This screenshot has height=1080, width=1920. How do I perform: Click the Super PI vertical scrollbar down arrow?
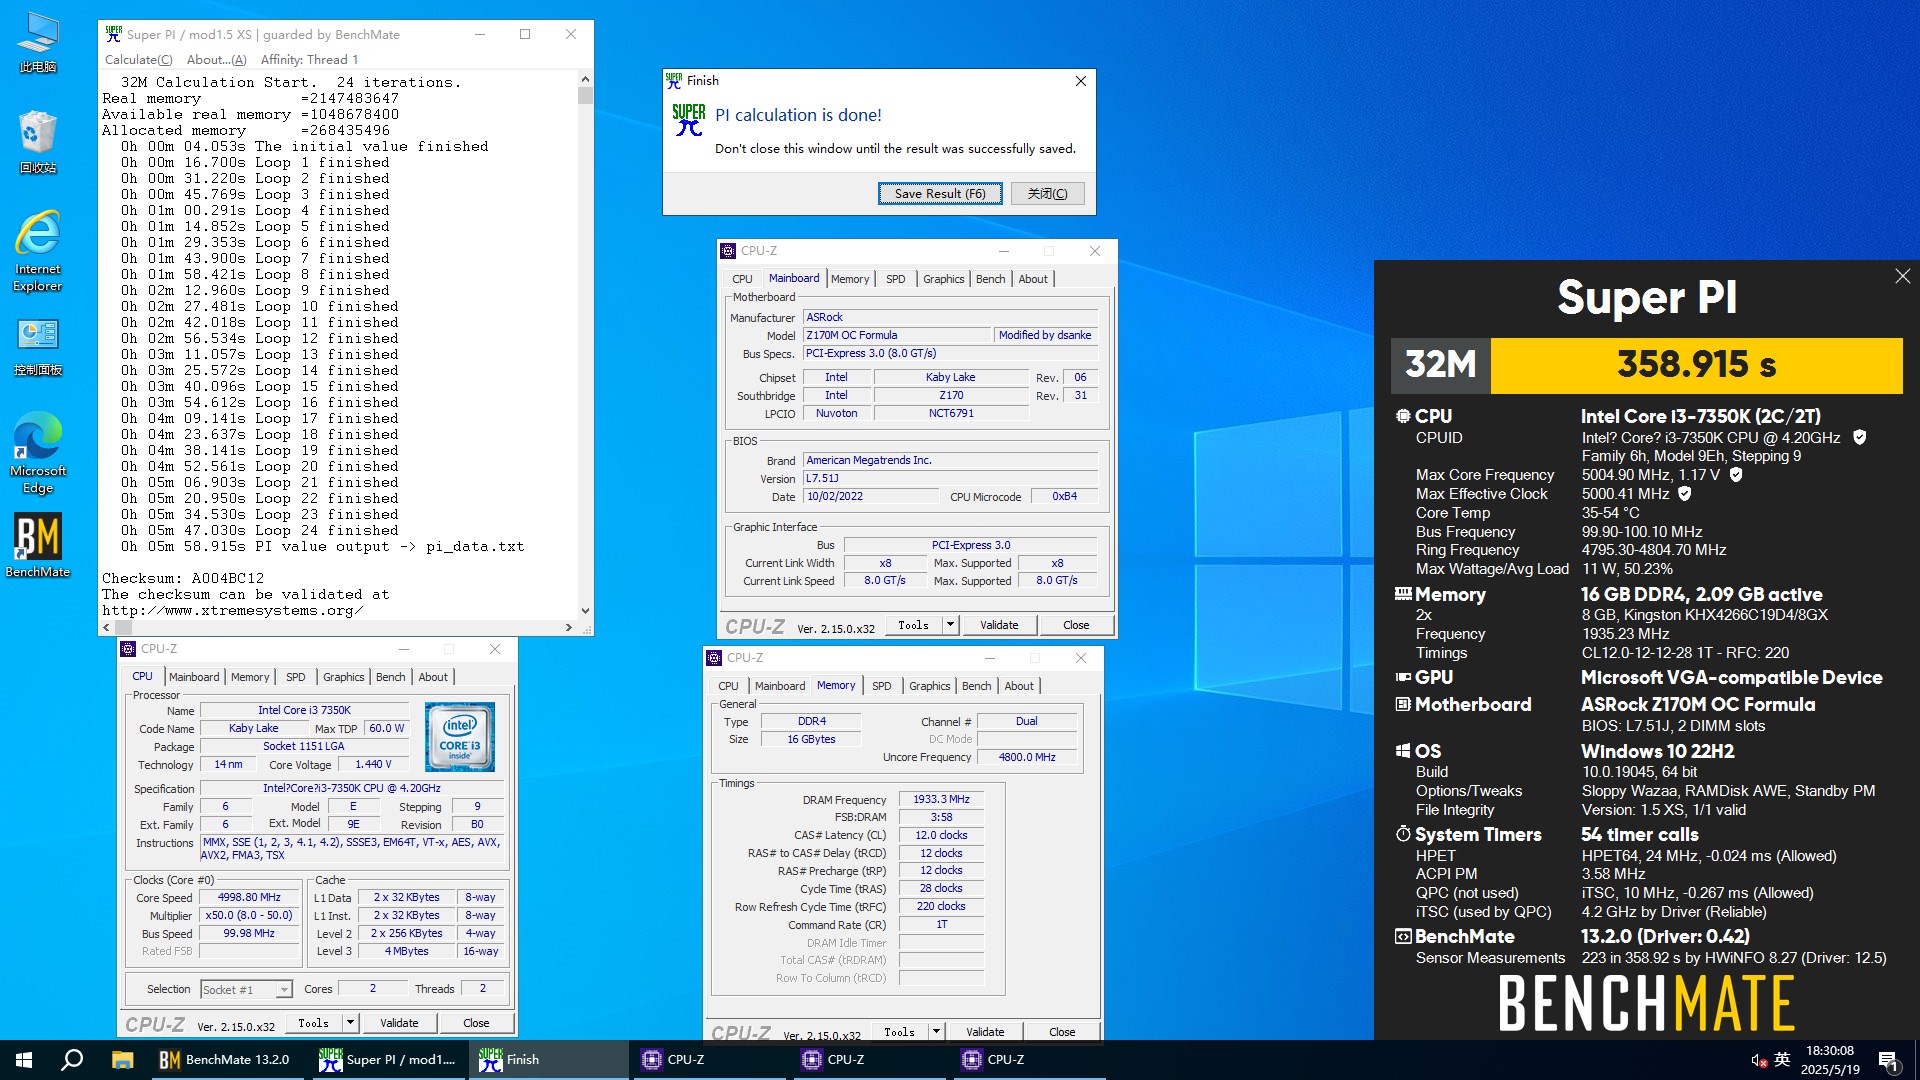(x=585, y=611)
